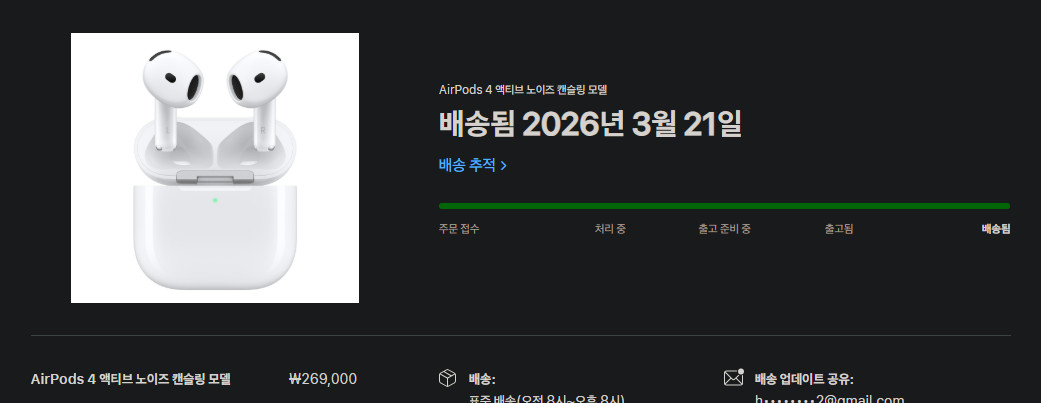Click the AirPods 4 product image
This screenshot has height=403, width=1041.
[215, 168]
